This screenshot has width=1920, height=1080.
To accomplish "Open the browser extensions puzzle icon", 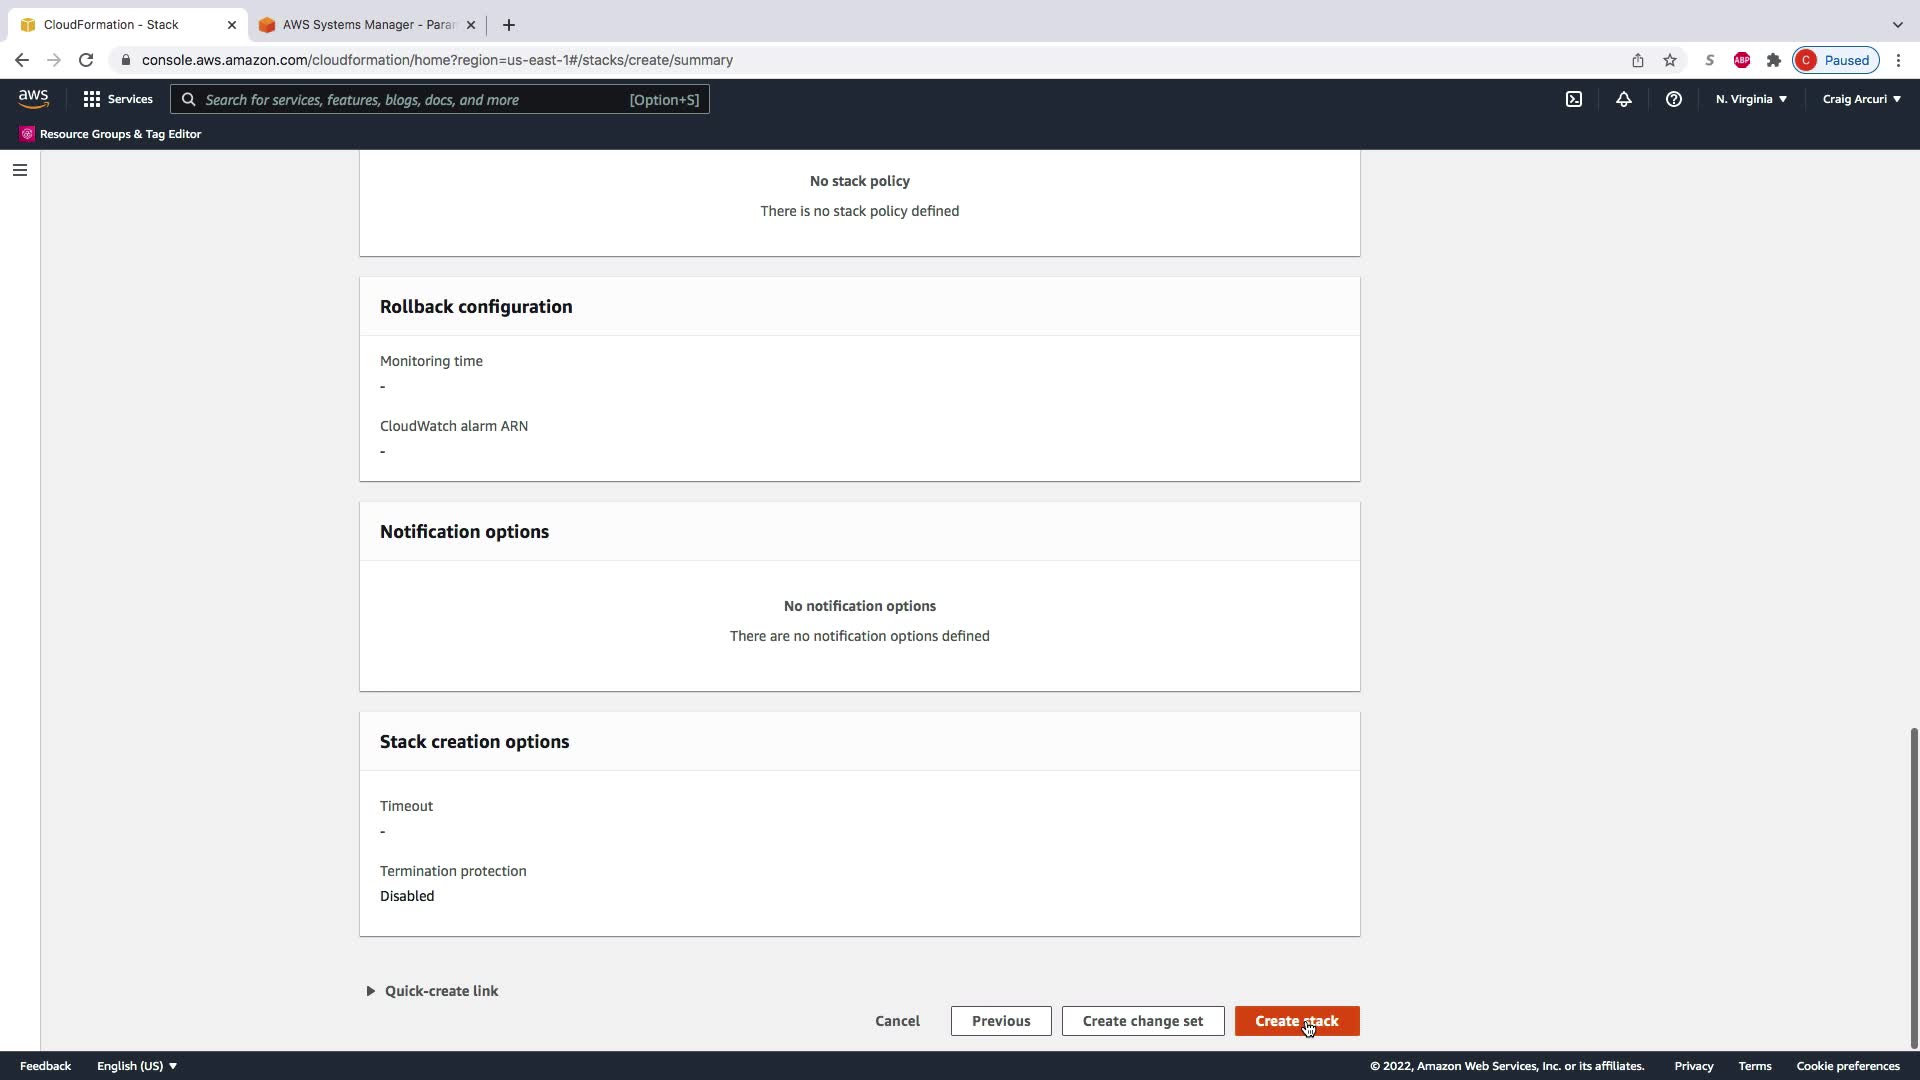I will [1774, 60].
